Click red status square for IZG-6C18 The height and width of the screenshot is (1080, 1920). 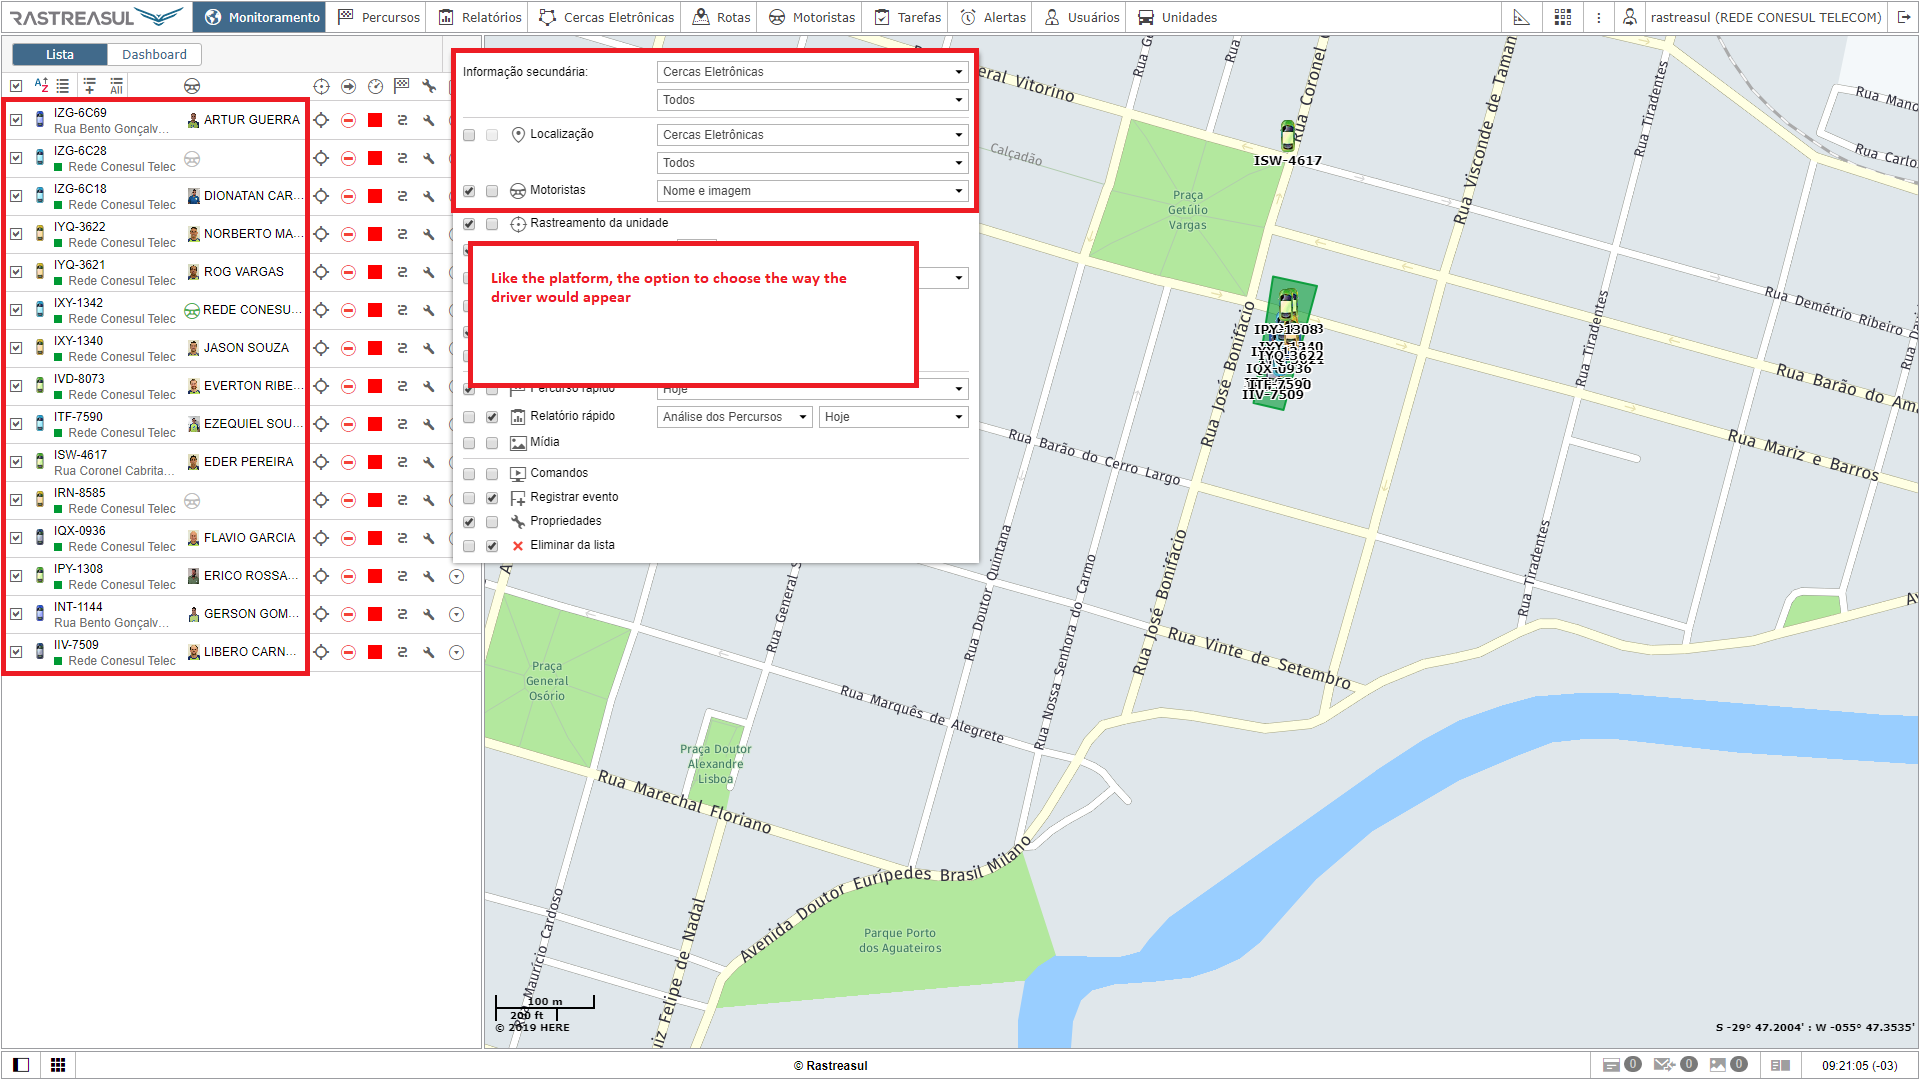[375, 196]
